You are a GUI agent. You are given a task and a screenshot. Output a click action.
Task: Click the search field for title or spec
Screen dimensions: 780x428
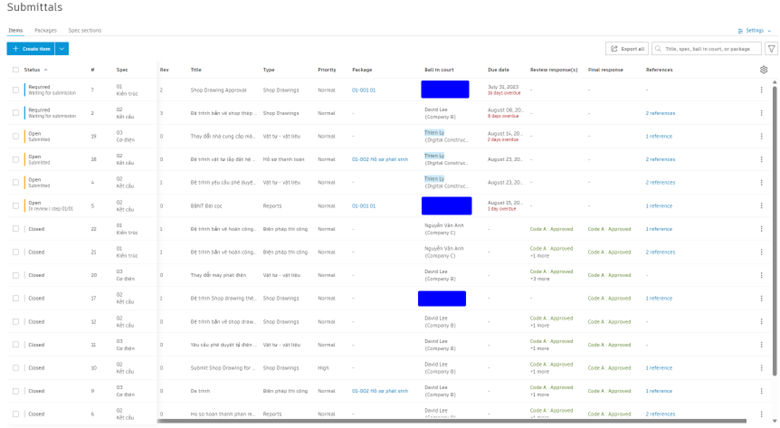(x=706, y=49)
